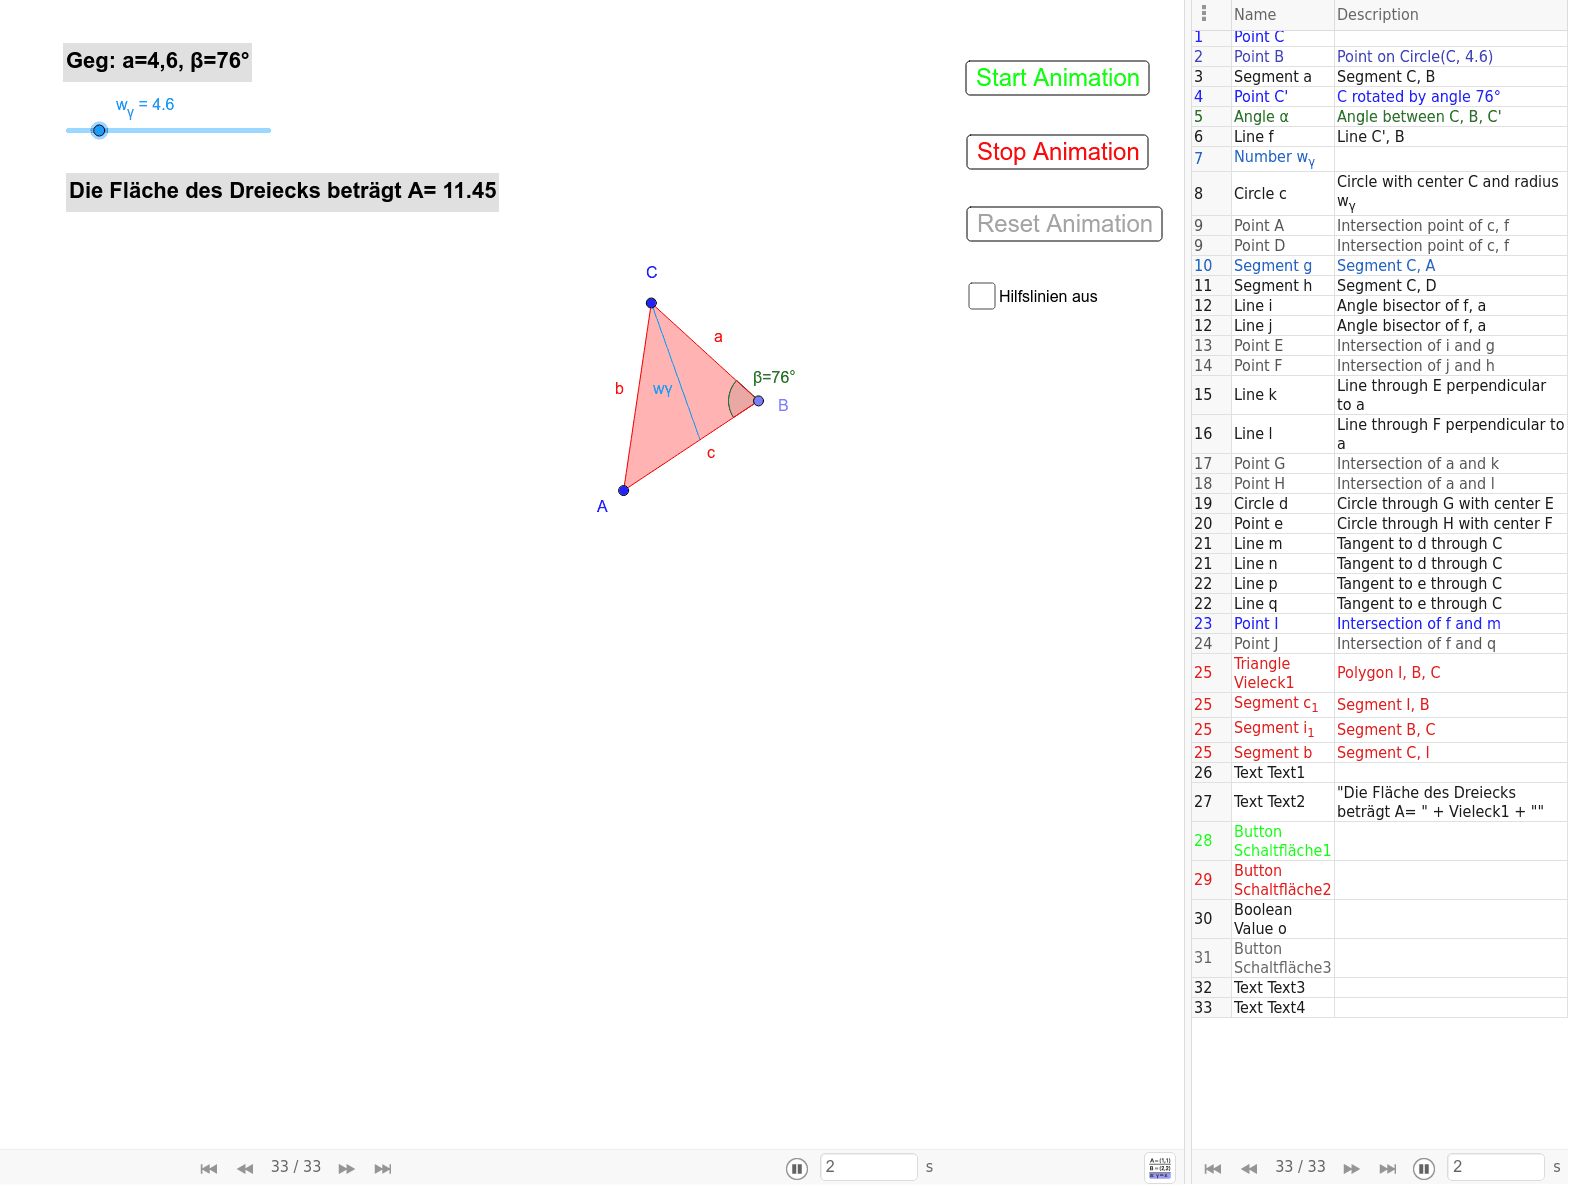The height and width of the screenshot is (1186, 1570).
Task: Select the Segment b protocol row
Action: coord(1379,753)
